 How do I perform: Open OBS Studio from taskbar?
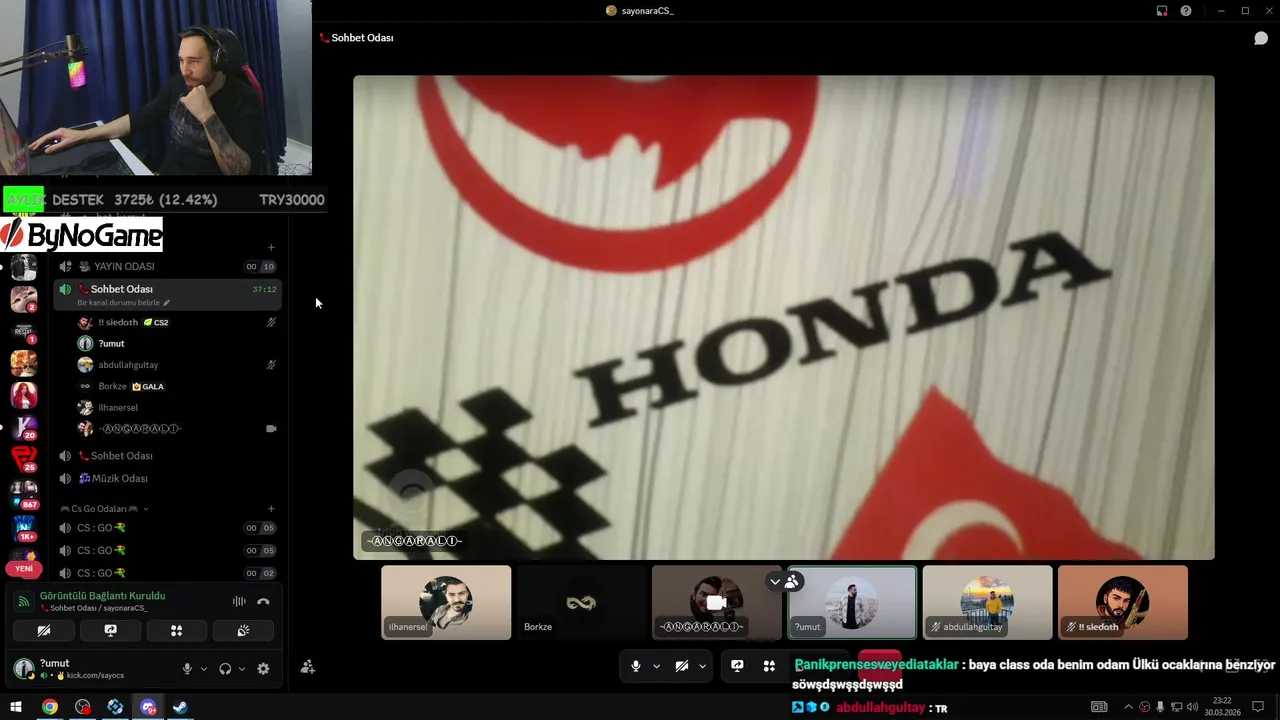pyautogui.click(x=83, y=707)
